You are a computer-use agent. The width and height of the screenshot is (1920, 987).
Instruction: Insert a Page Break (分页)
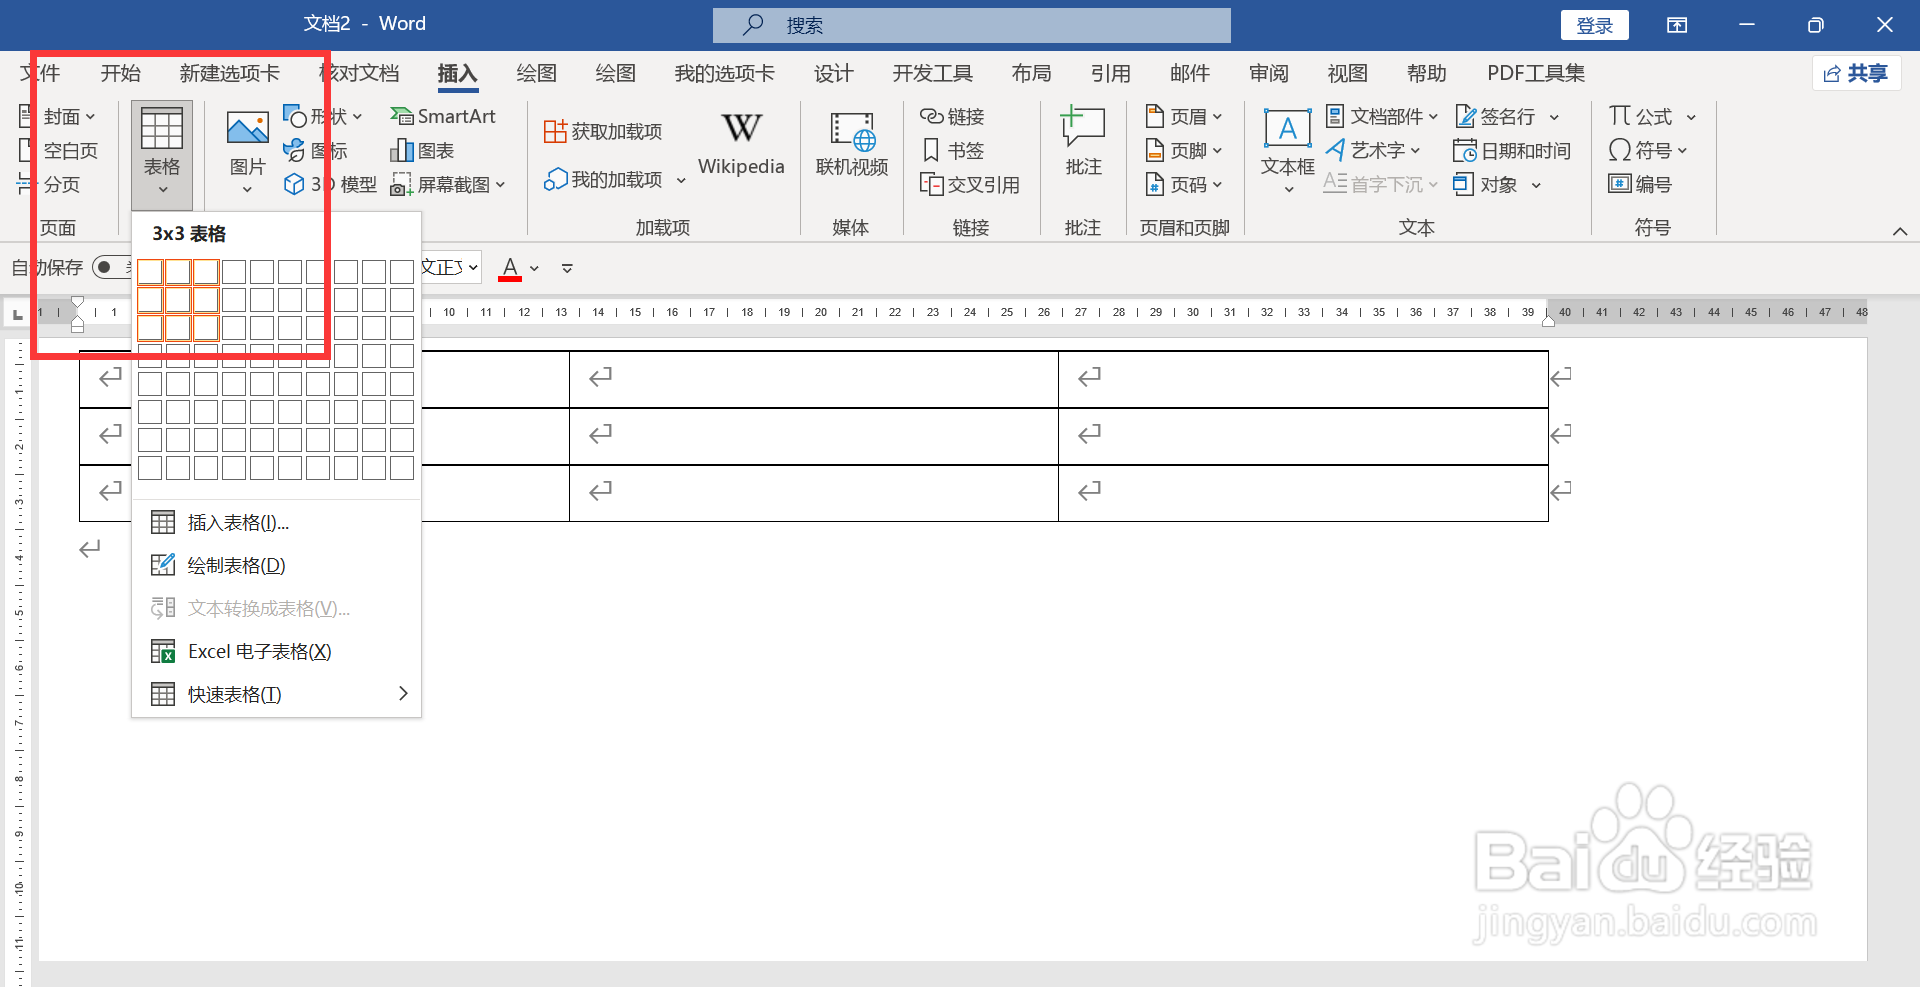(49, 184)
